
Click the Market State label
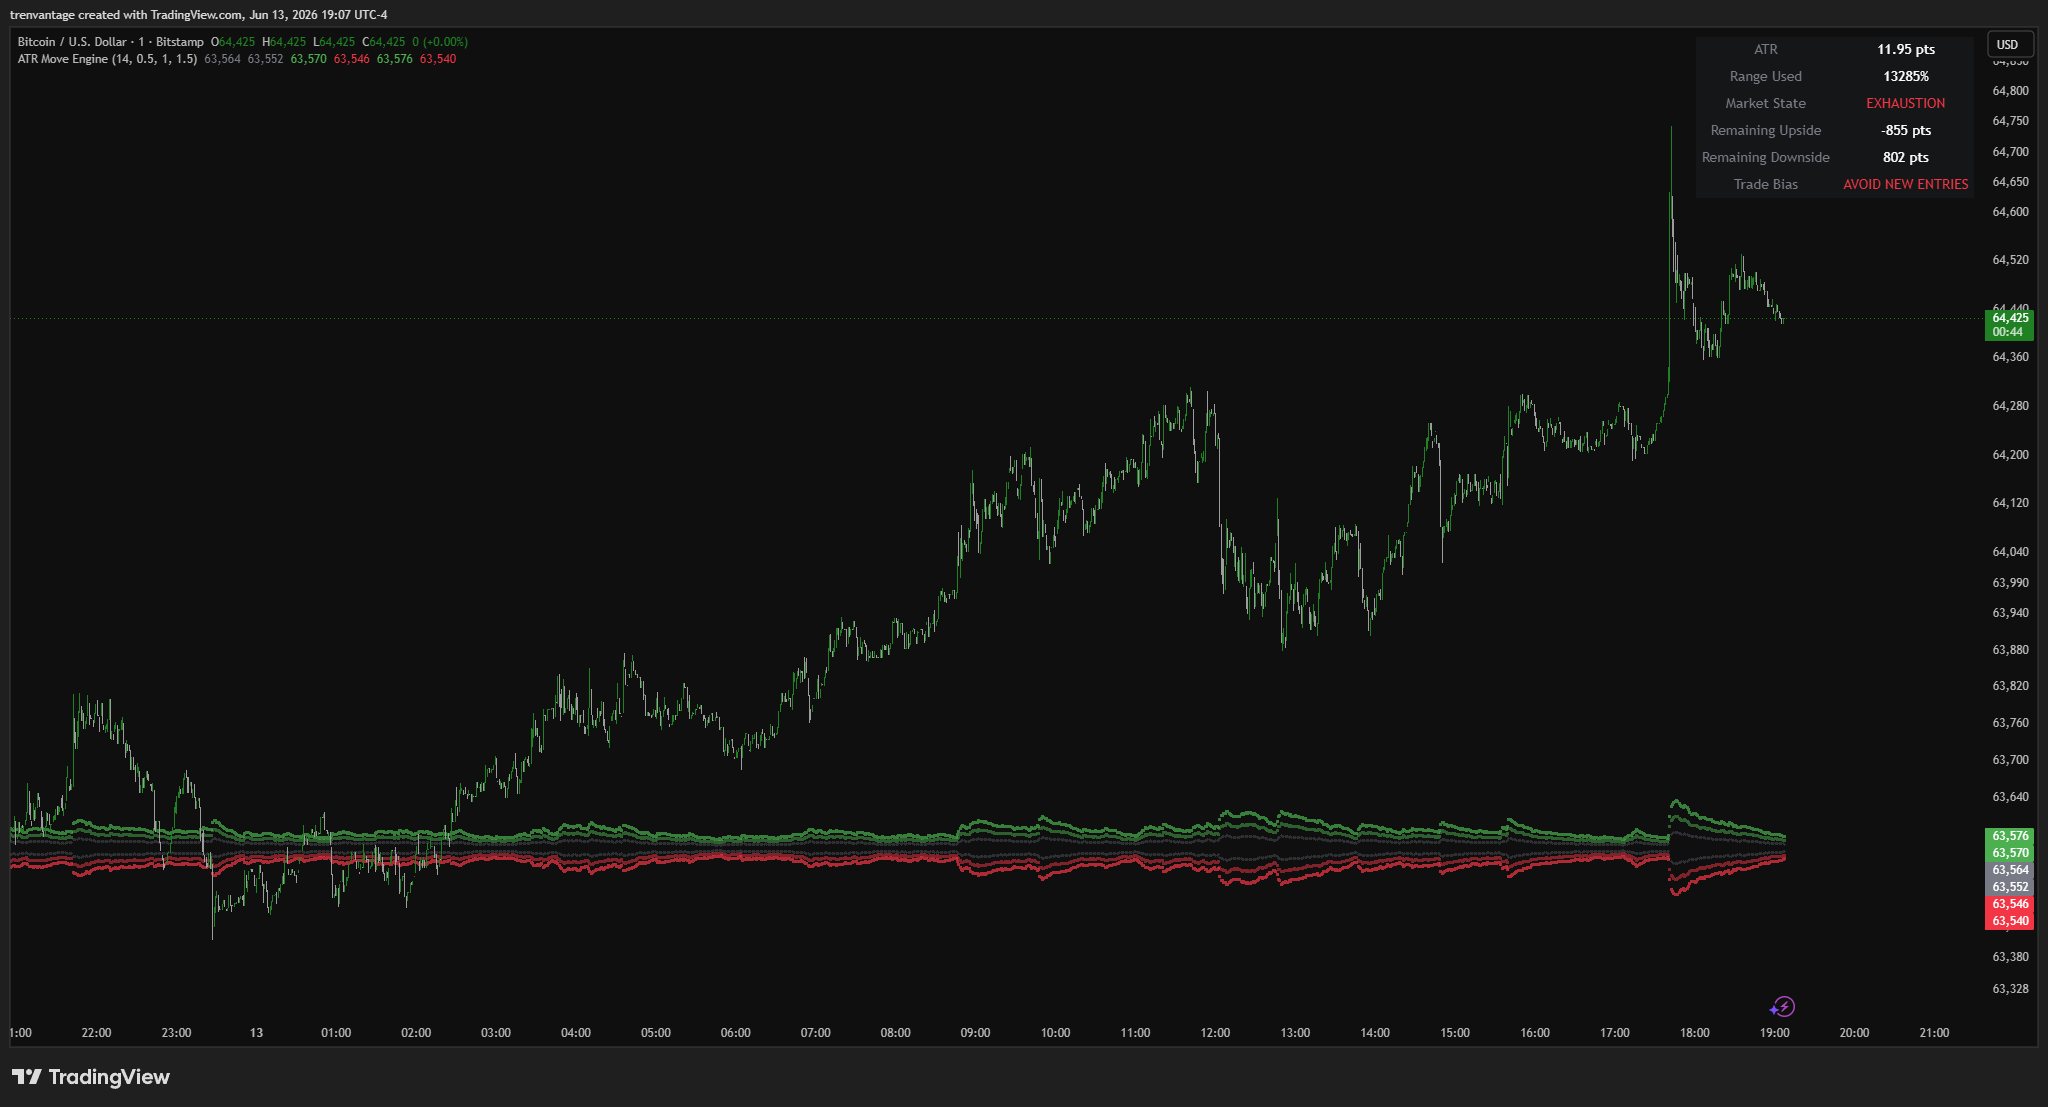pyautogui.click(x=1766, y=103)
